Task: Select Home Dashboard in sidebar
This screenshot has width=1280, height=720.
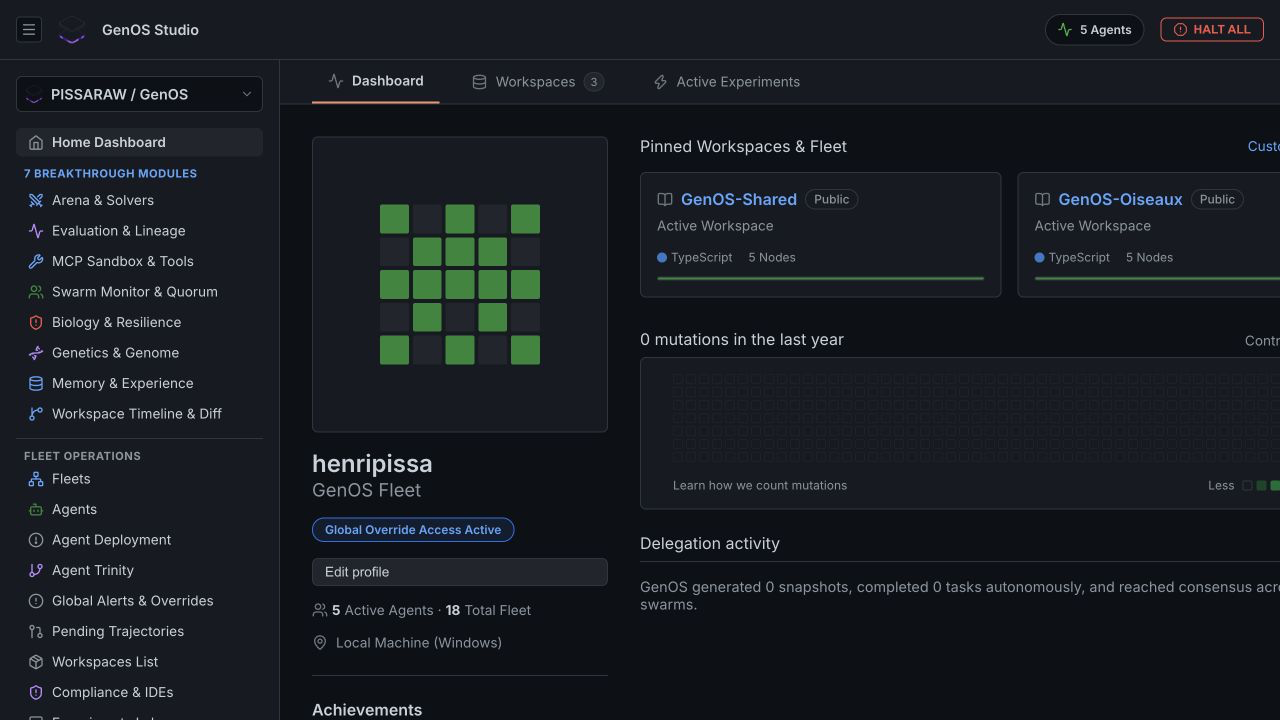Action: [139, 142]
